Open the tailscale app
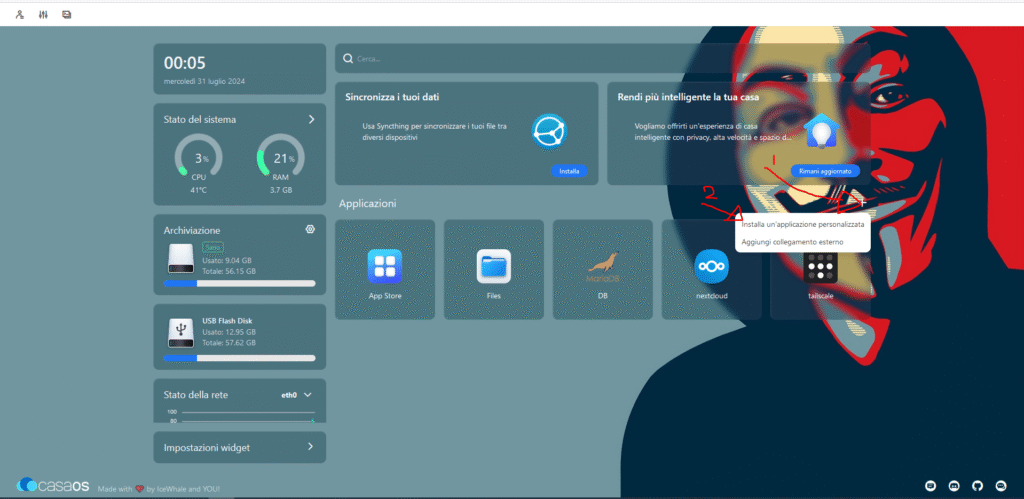The width and height of the screenshot is (1024, 499). click(820, 266)
